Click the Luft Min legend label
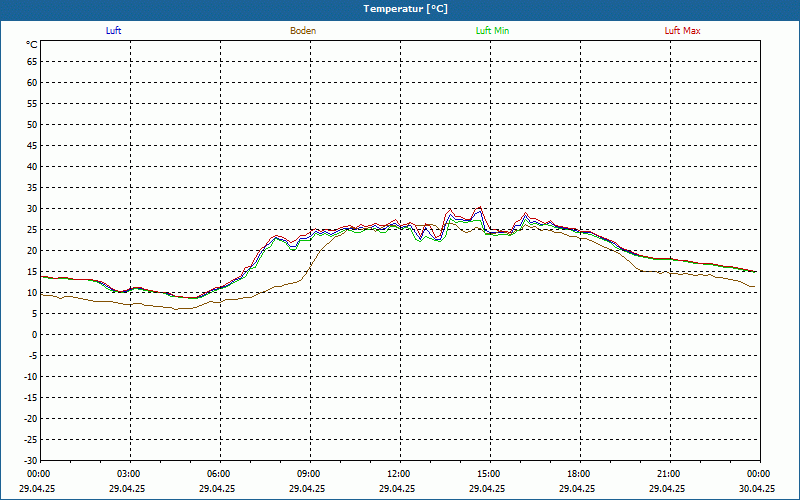This screenshot has height=500, width=800. click(x=492, y=31)
